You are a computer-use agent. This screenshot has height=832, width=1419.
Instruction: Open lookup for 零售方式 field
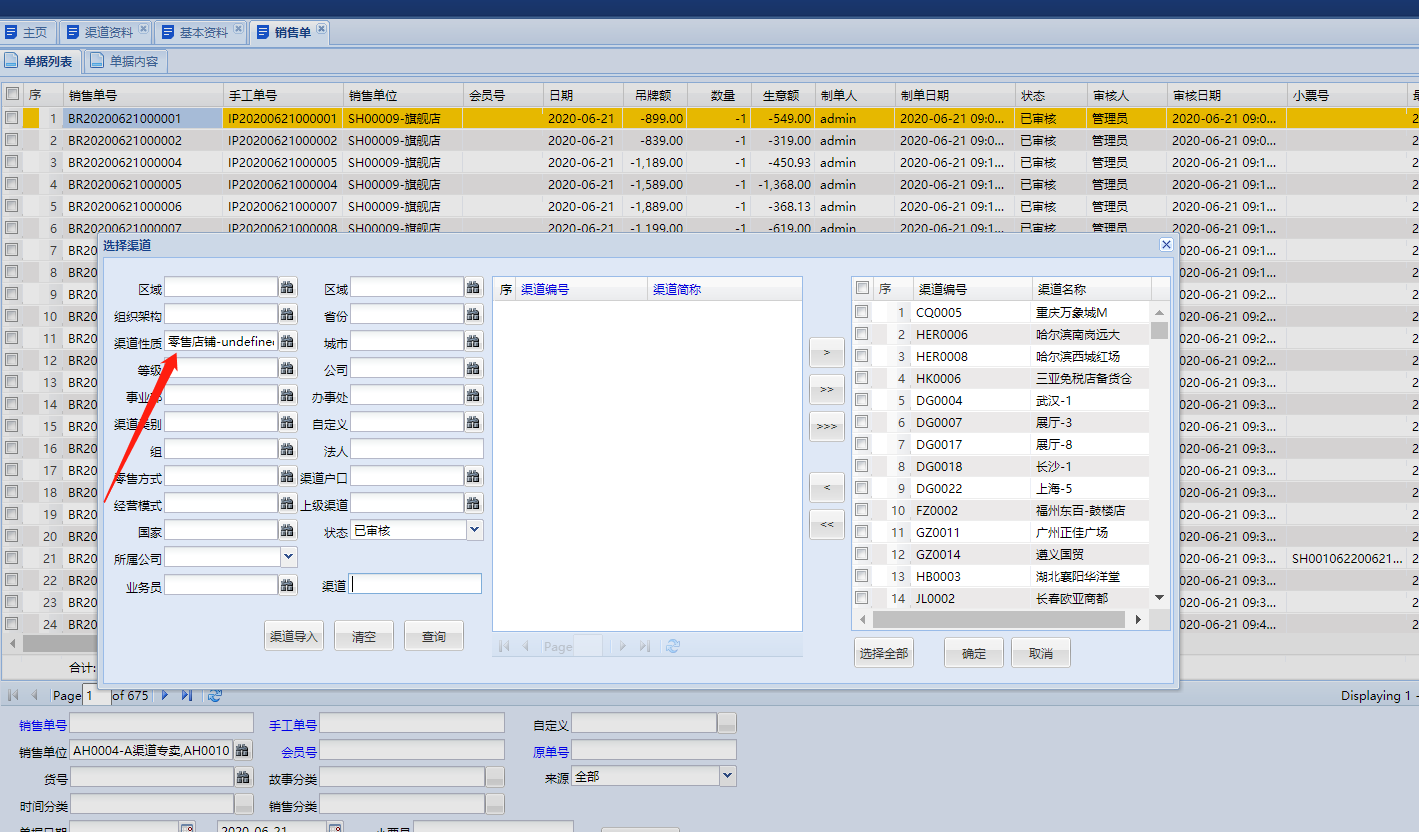pos(288,477)
